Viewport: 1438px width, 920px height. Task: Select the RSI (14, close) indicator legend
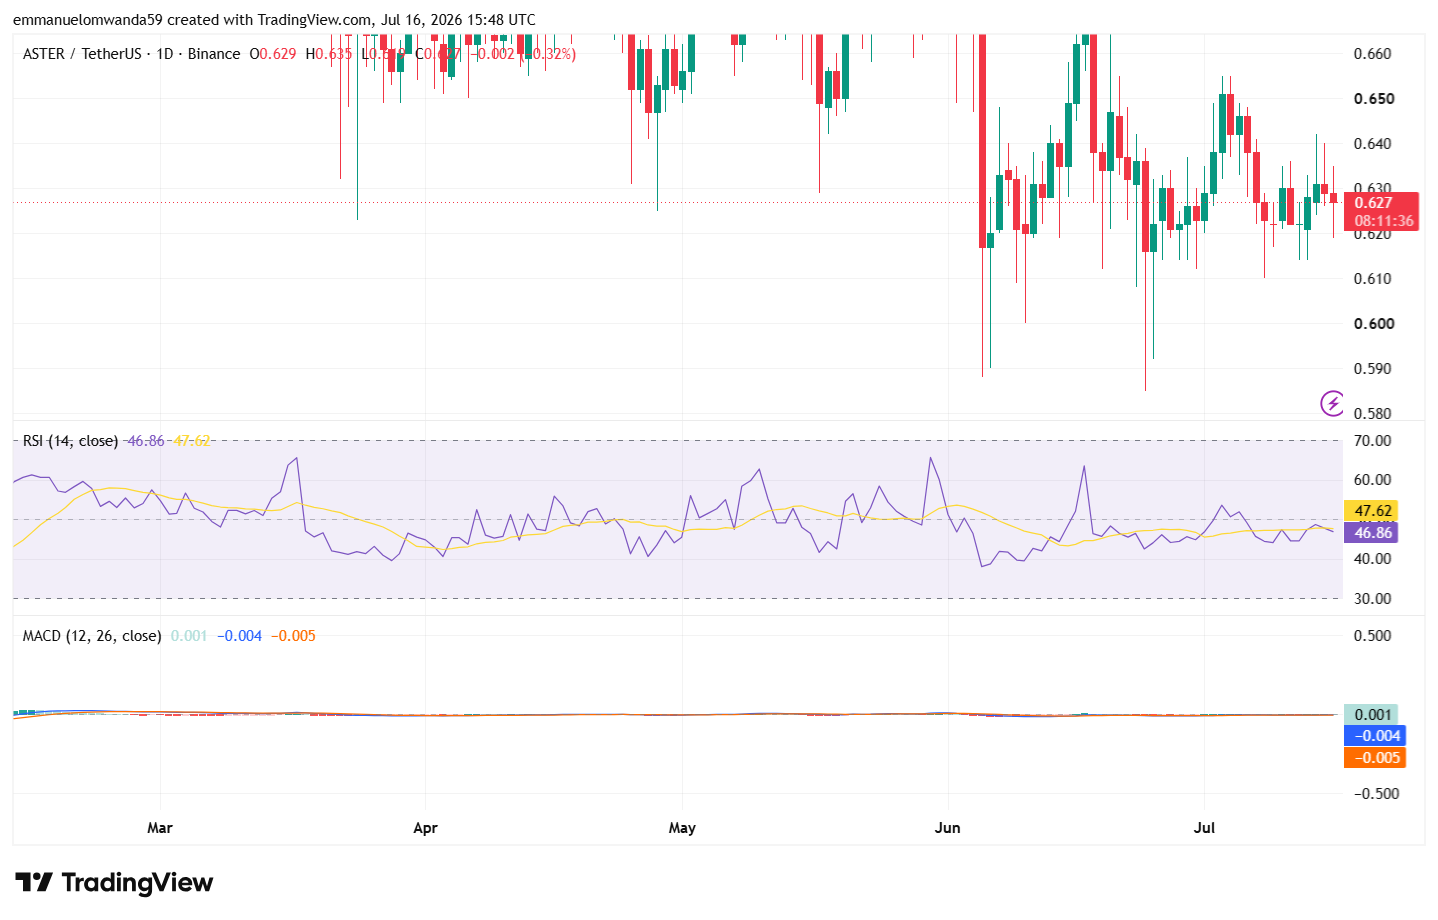pos(70,441)
